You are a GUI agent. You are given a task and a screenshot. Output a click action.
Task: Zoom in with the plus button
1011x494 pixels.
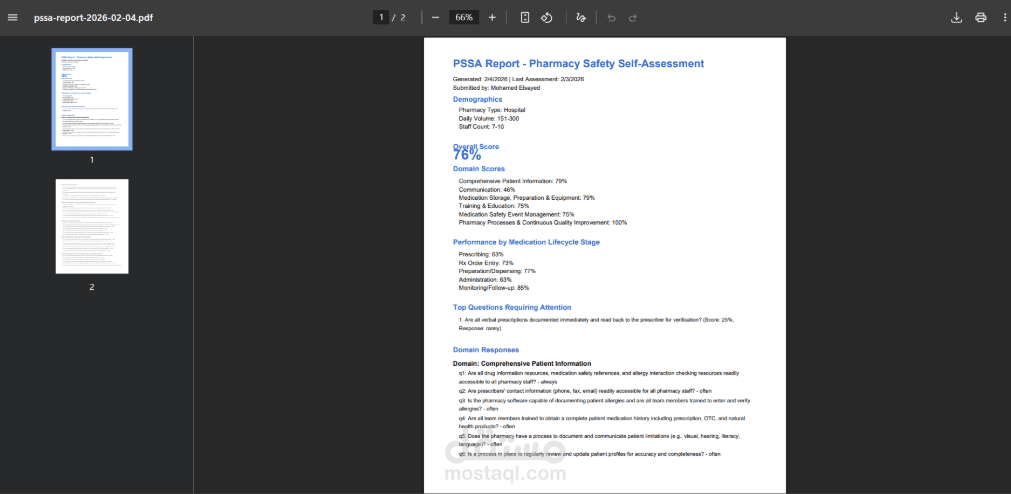pyautogui.click(x=493, y=17)
